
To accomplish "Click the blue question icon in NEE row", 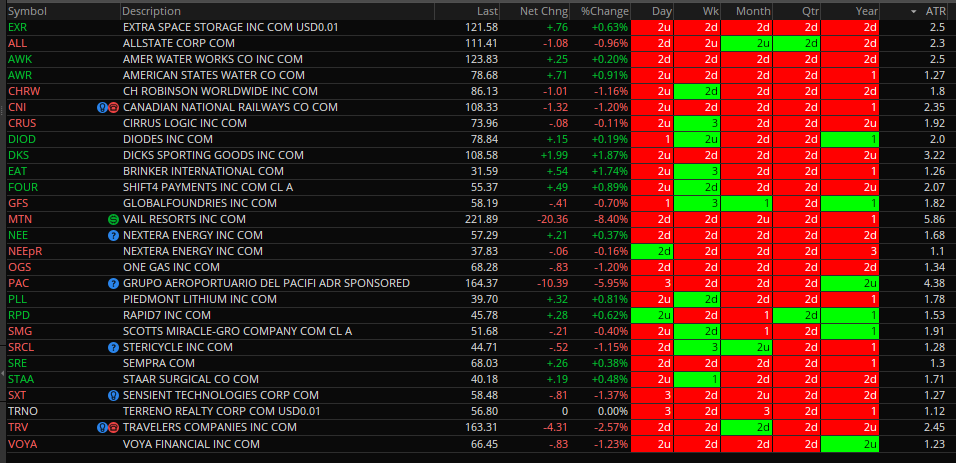I will [113, 235].
